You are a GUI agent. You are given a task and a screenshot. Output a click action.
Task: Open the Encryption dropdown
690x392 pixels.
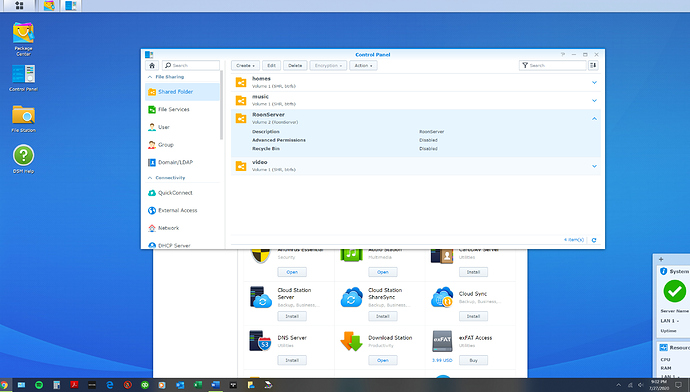click(328, 66)
